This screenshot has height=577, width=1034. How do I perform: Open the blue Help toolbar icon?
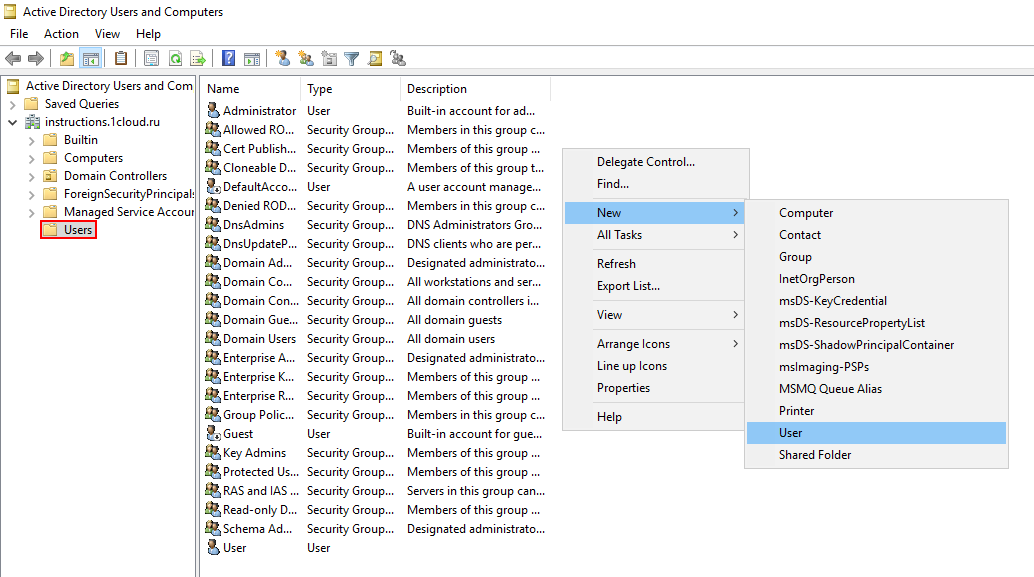pos(229,58)
